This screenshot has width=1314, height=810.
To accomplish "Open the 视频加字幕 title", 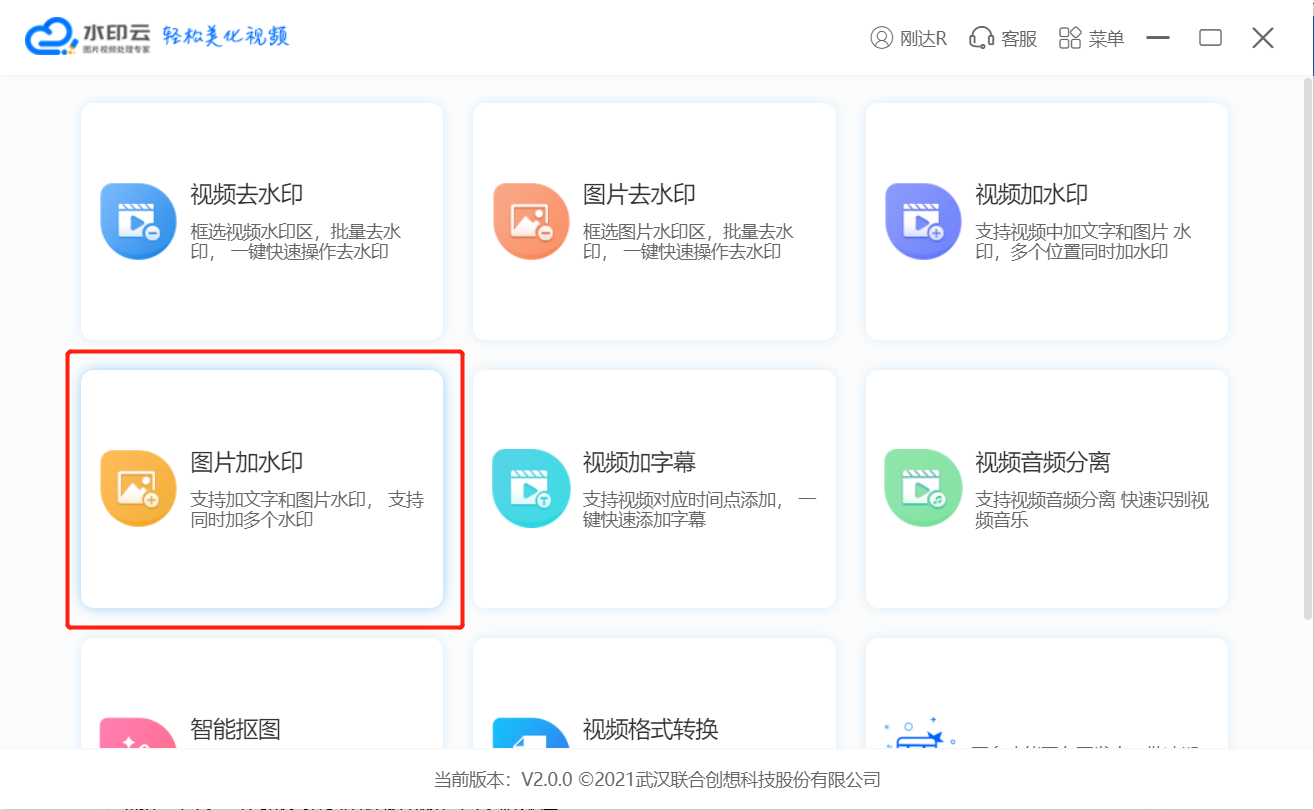I will 639,462.
